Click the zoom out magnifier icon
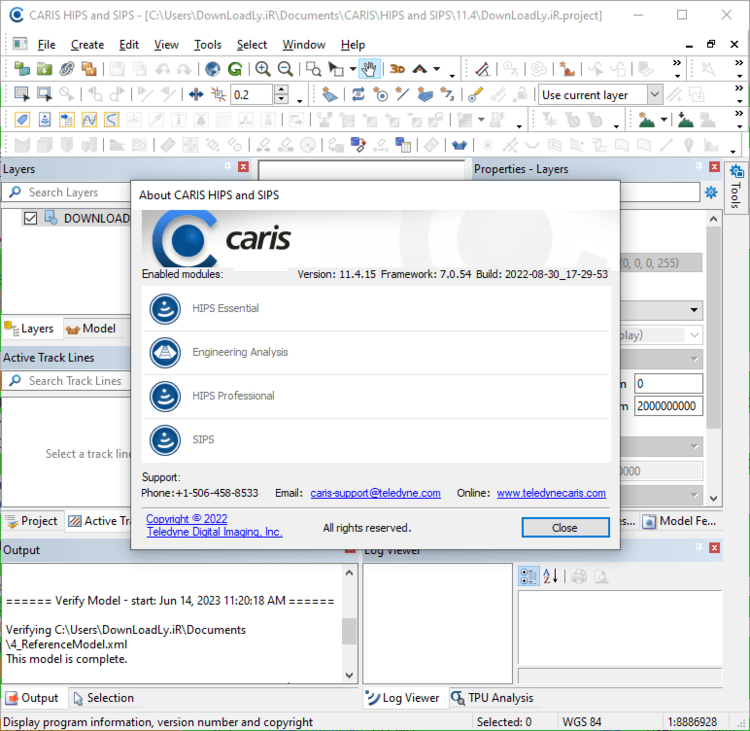Image resolution: width=750 pixels, height=731 pixels. pyautogui.click(x=286, y=69)
